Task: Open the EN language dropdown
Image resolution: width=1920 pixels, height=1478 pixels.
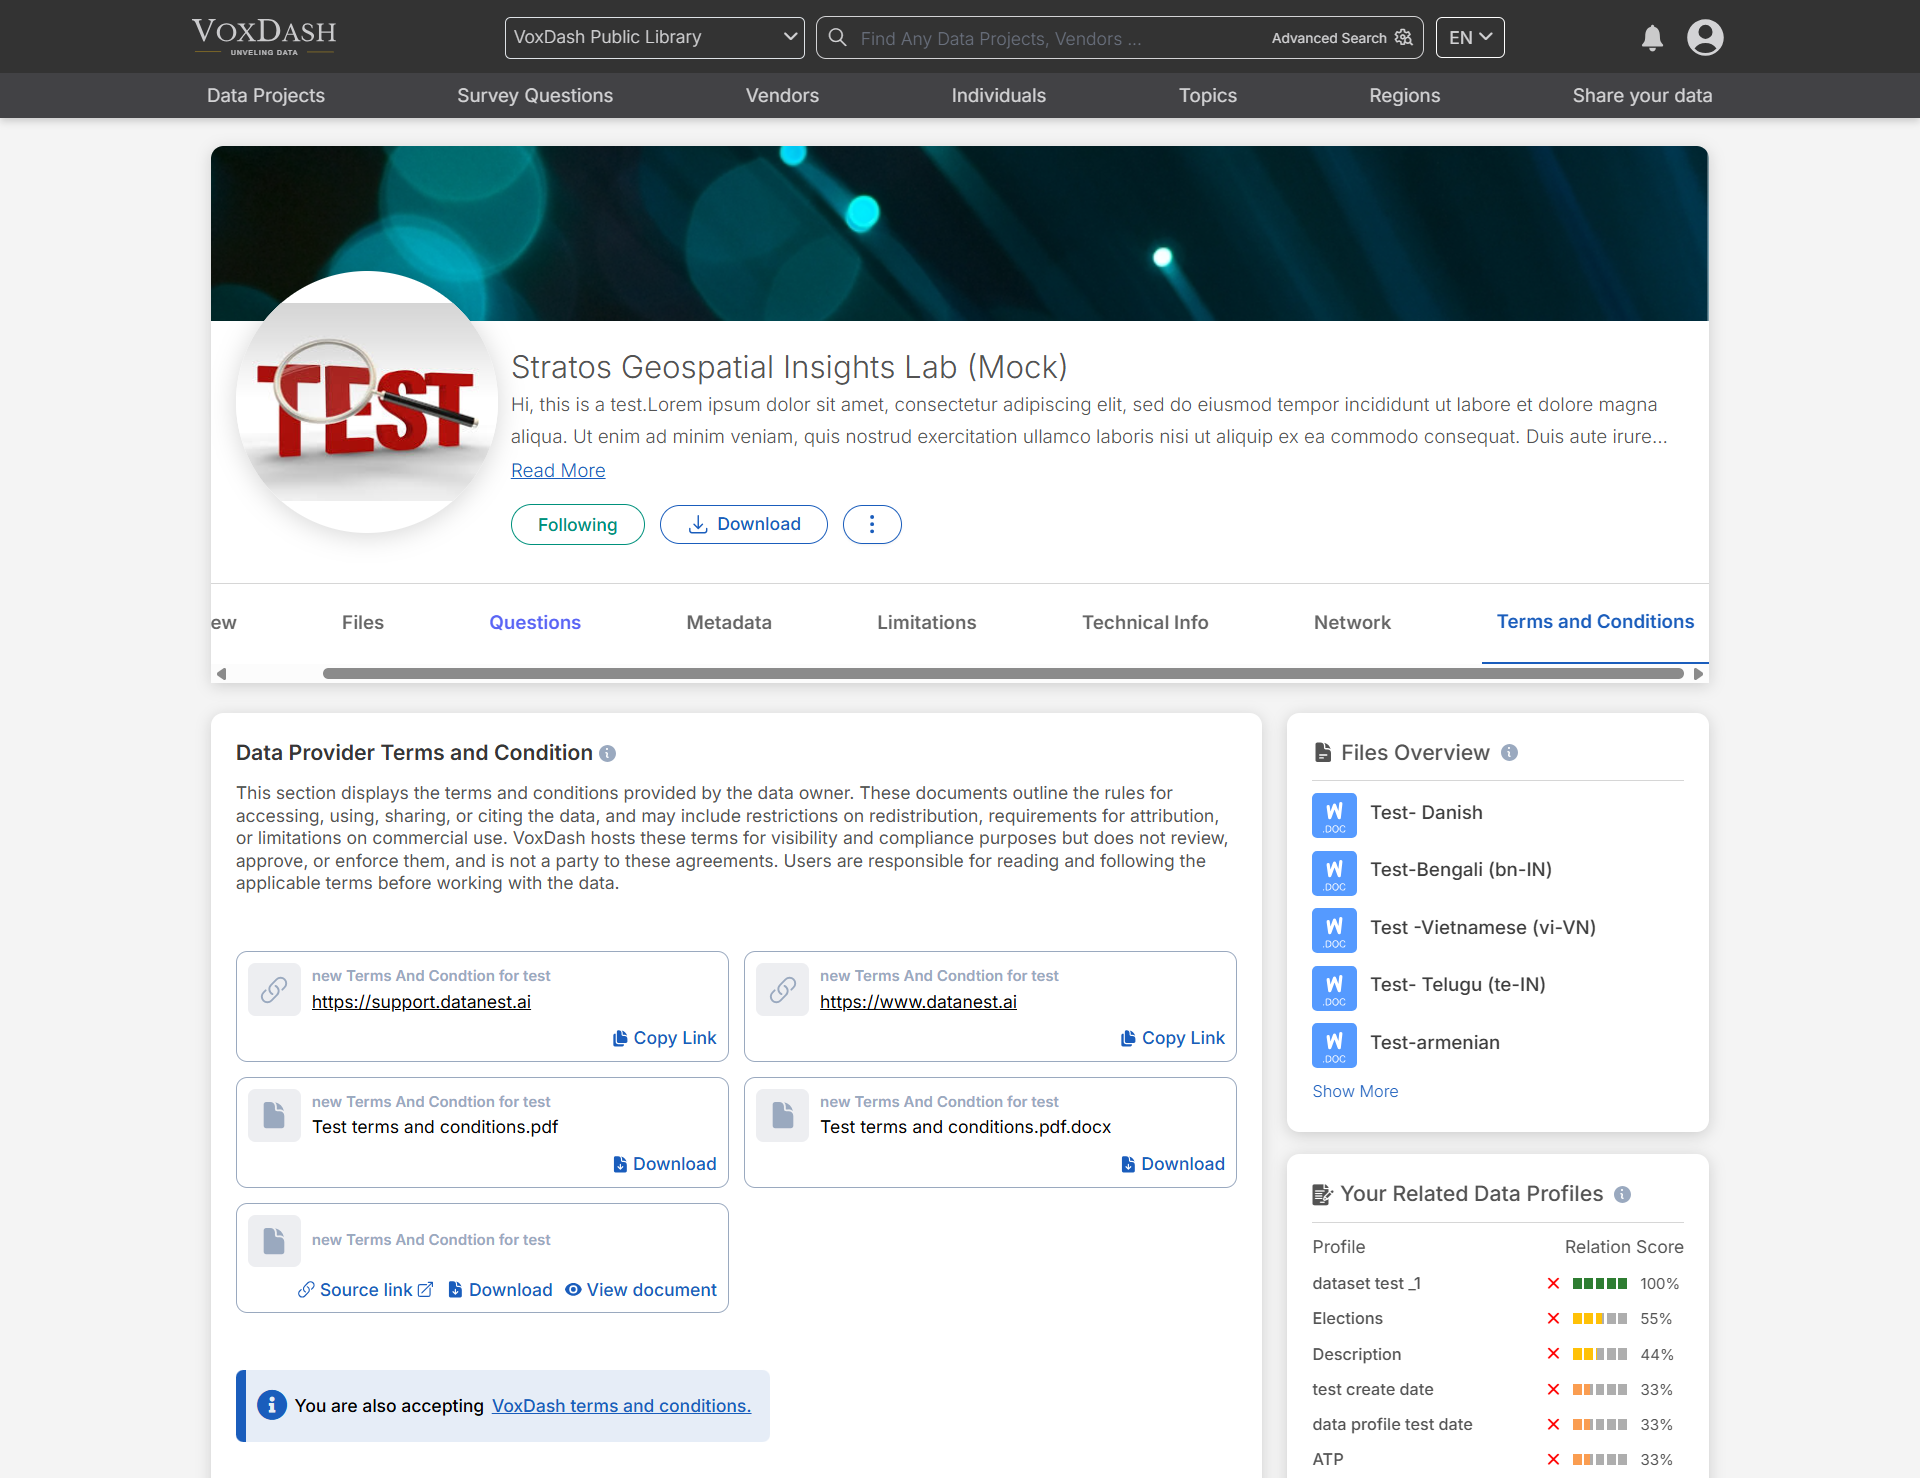Action: (x=1468, y=37)
